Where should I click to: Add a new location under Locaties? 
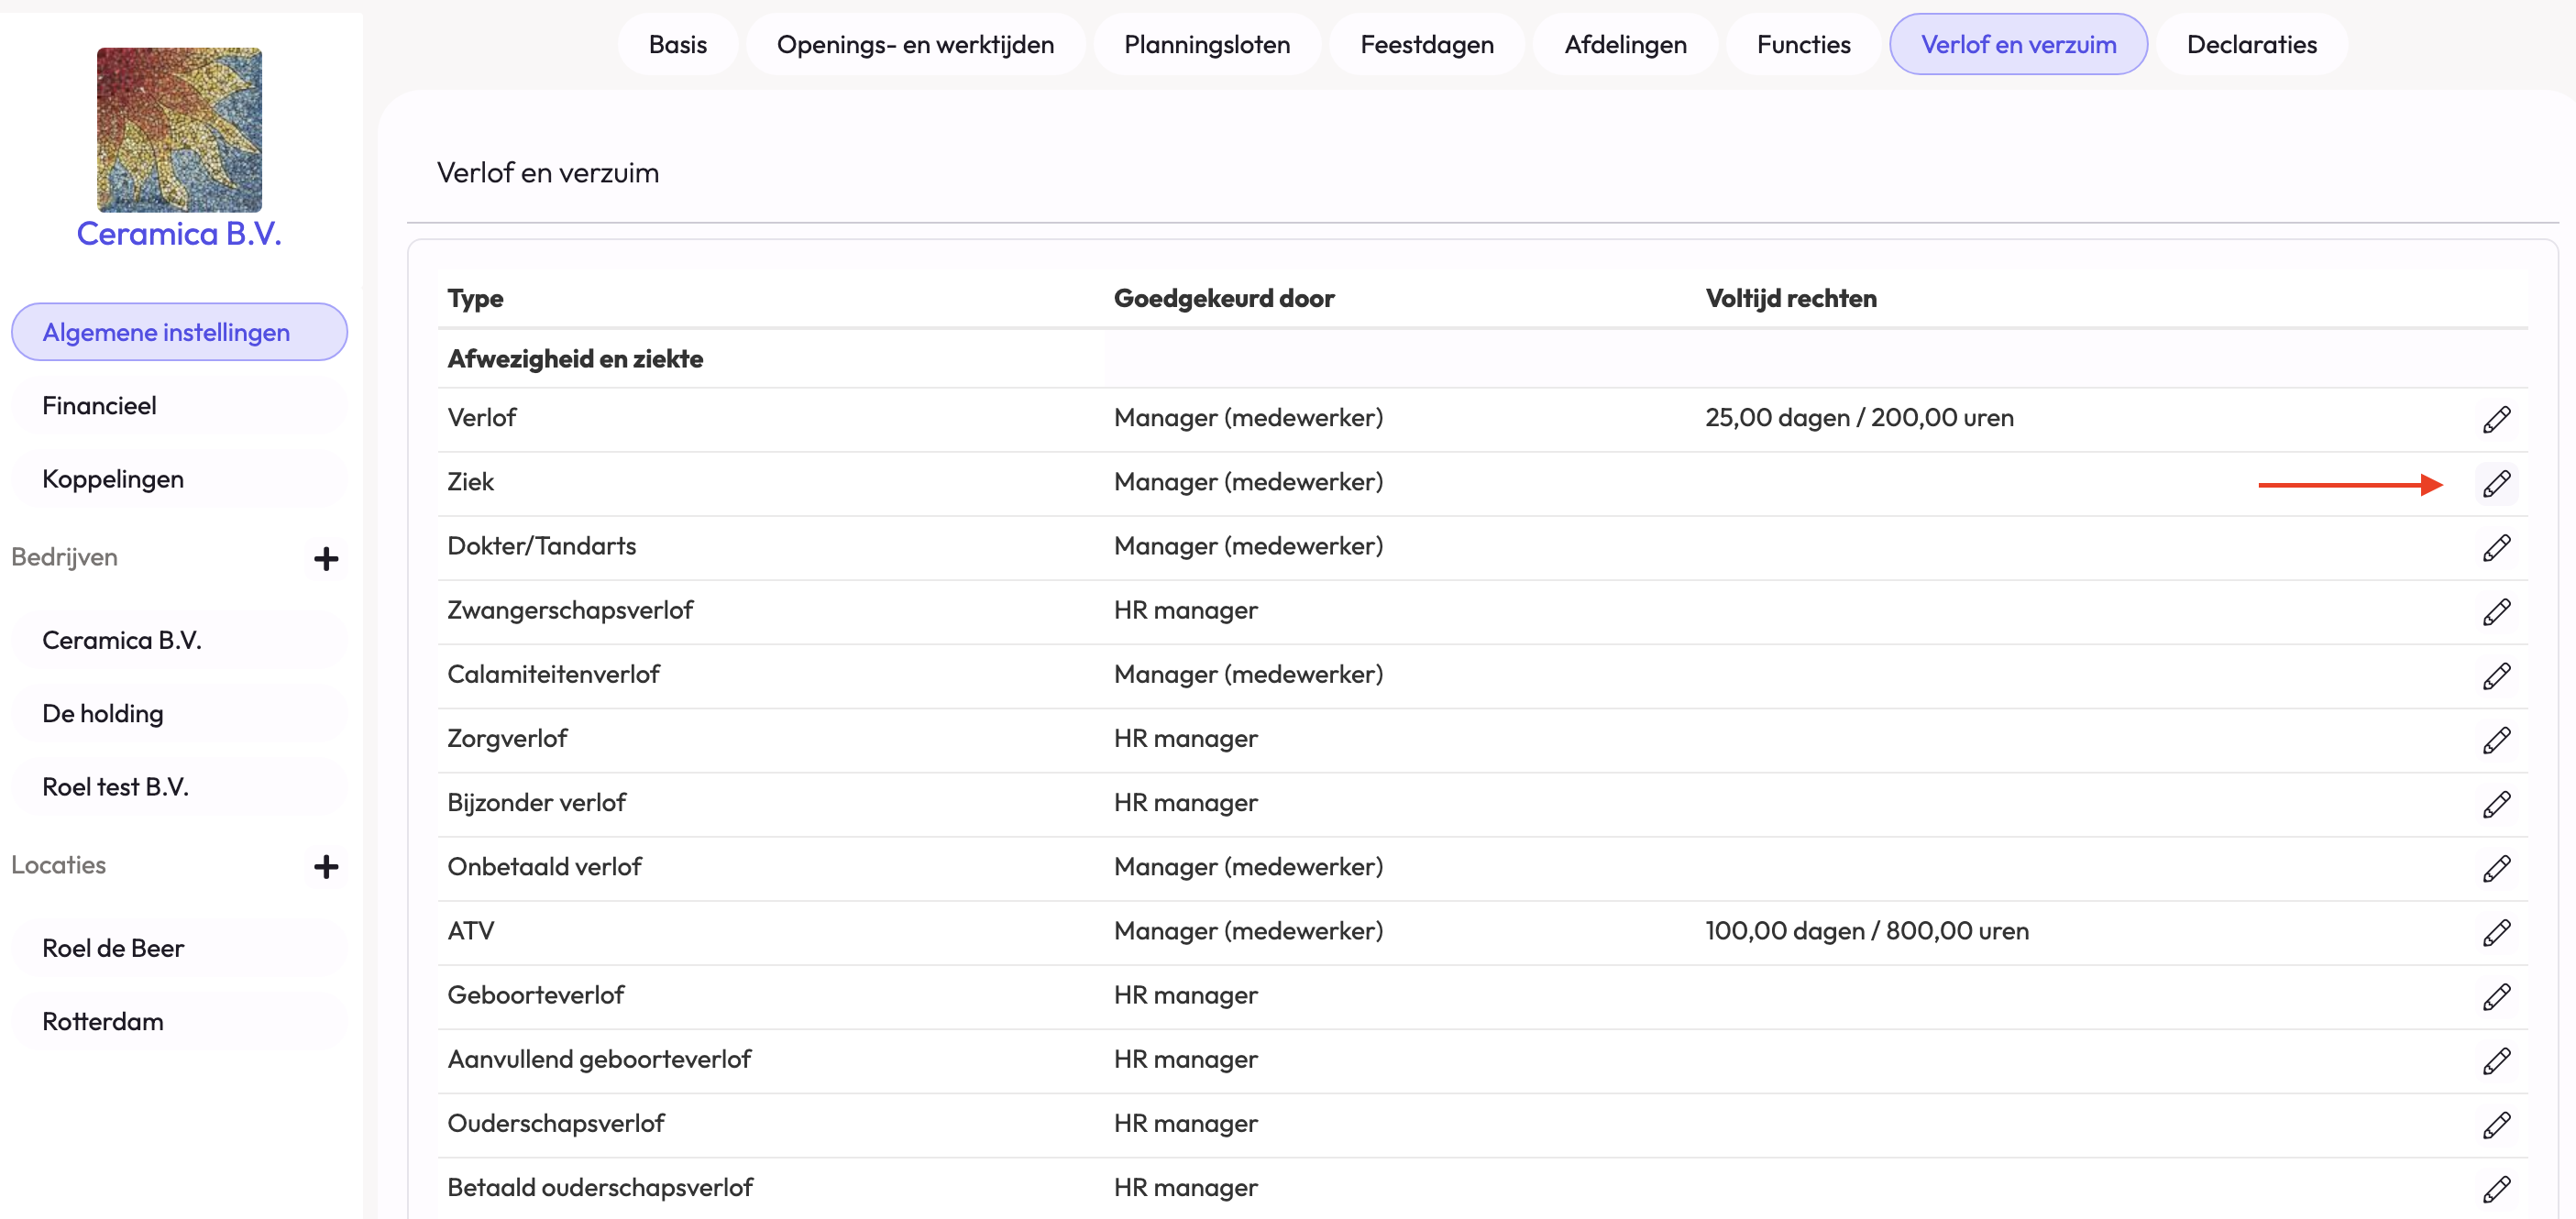[x=325, y=866]
